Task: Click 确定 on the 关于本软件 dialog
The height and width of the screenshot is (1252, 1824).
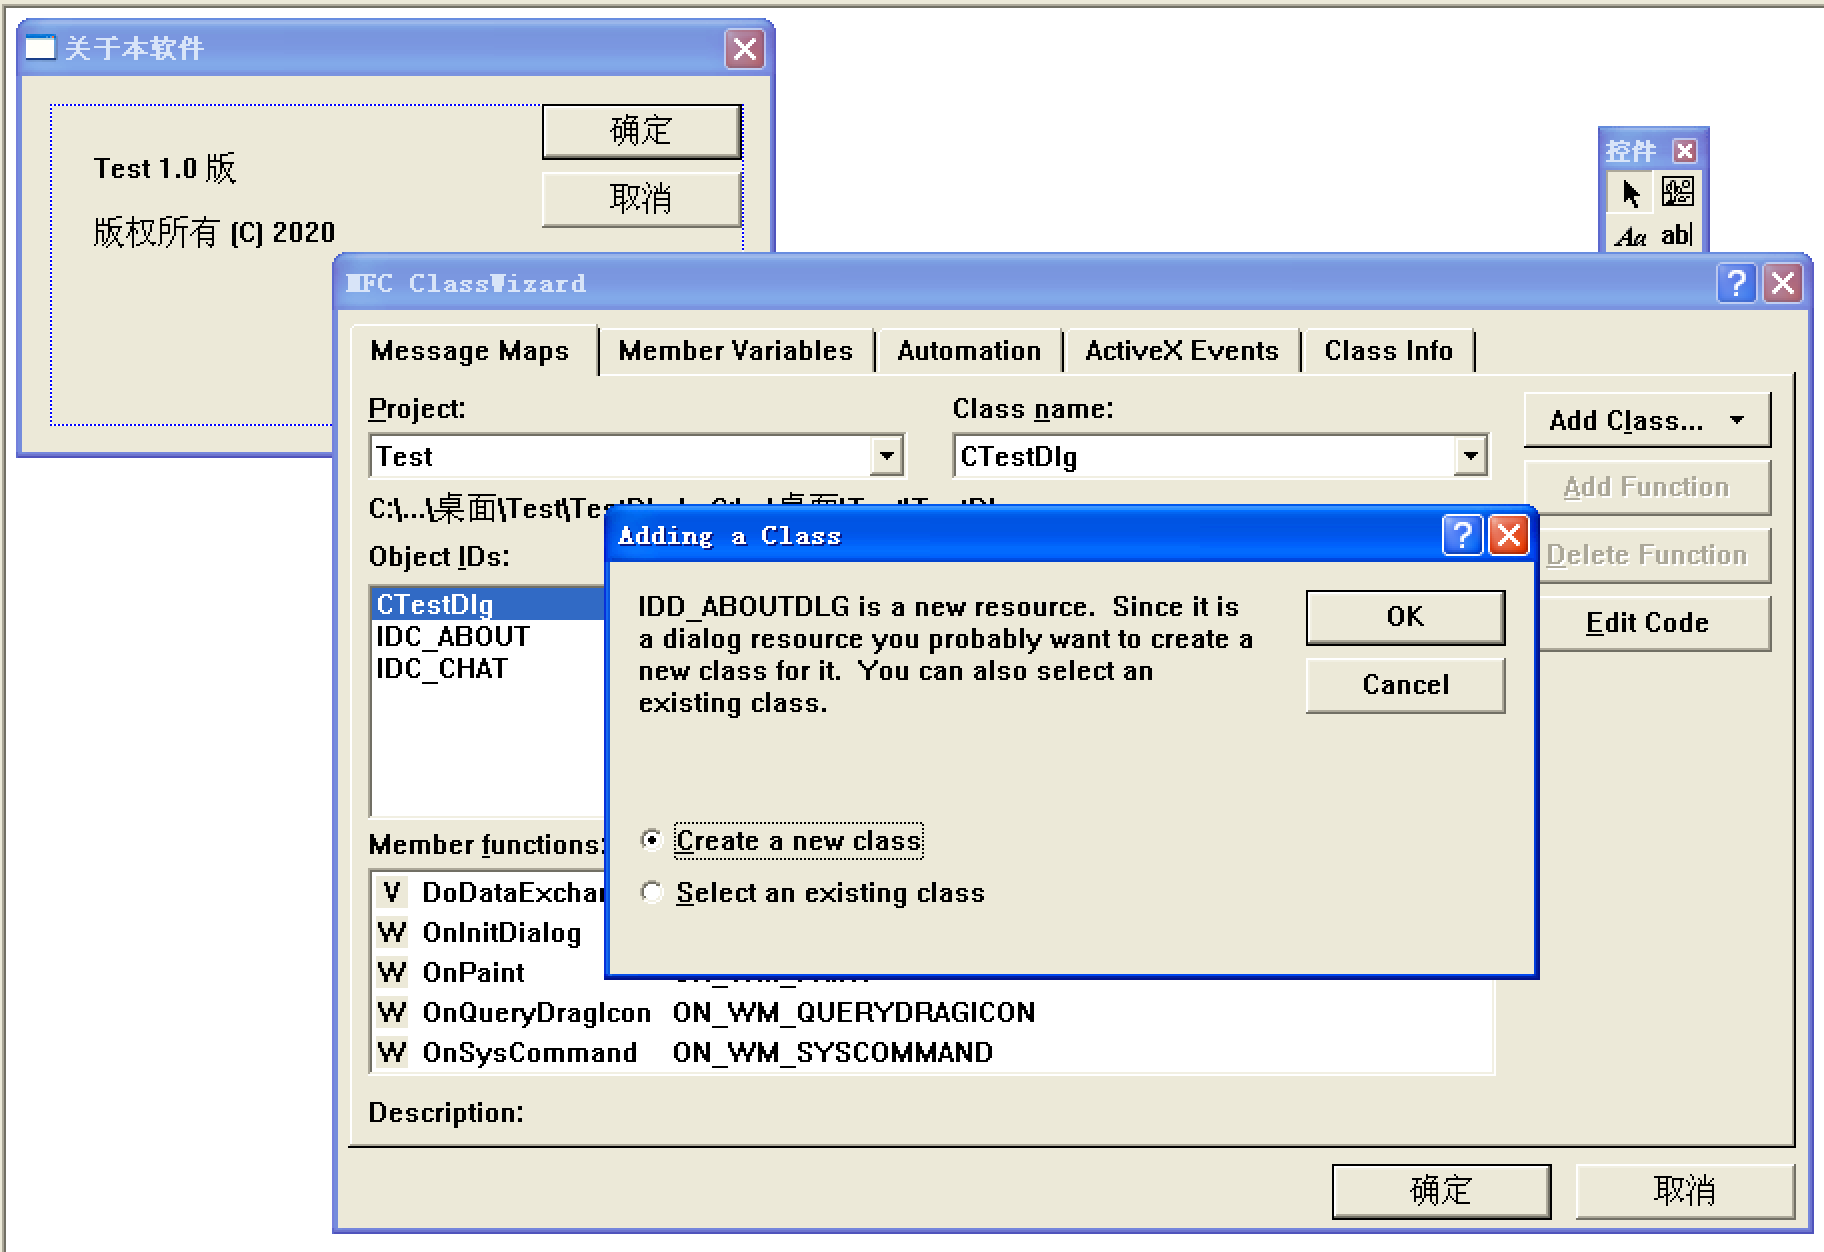Action: coord(640,130)
